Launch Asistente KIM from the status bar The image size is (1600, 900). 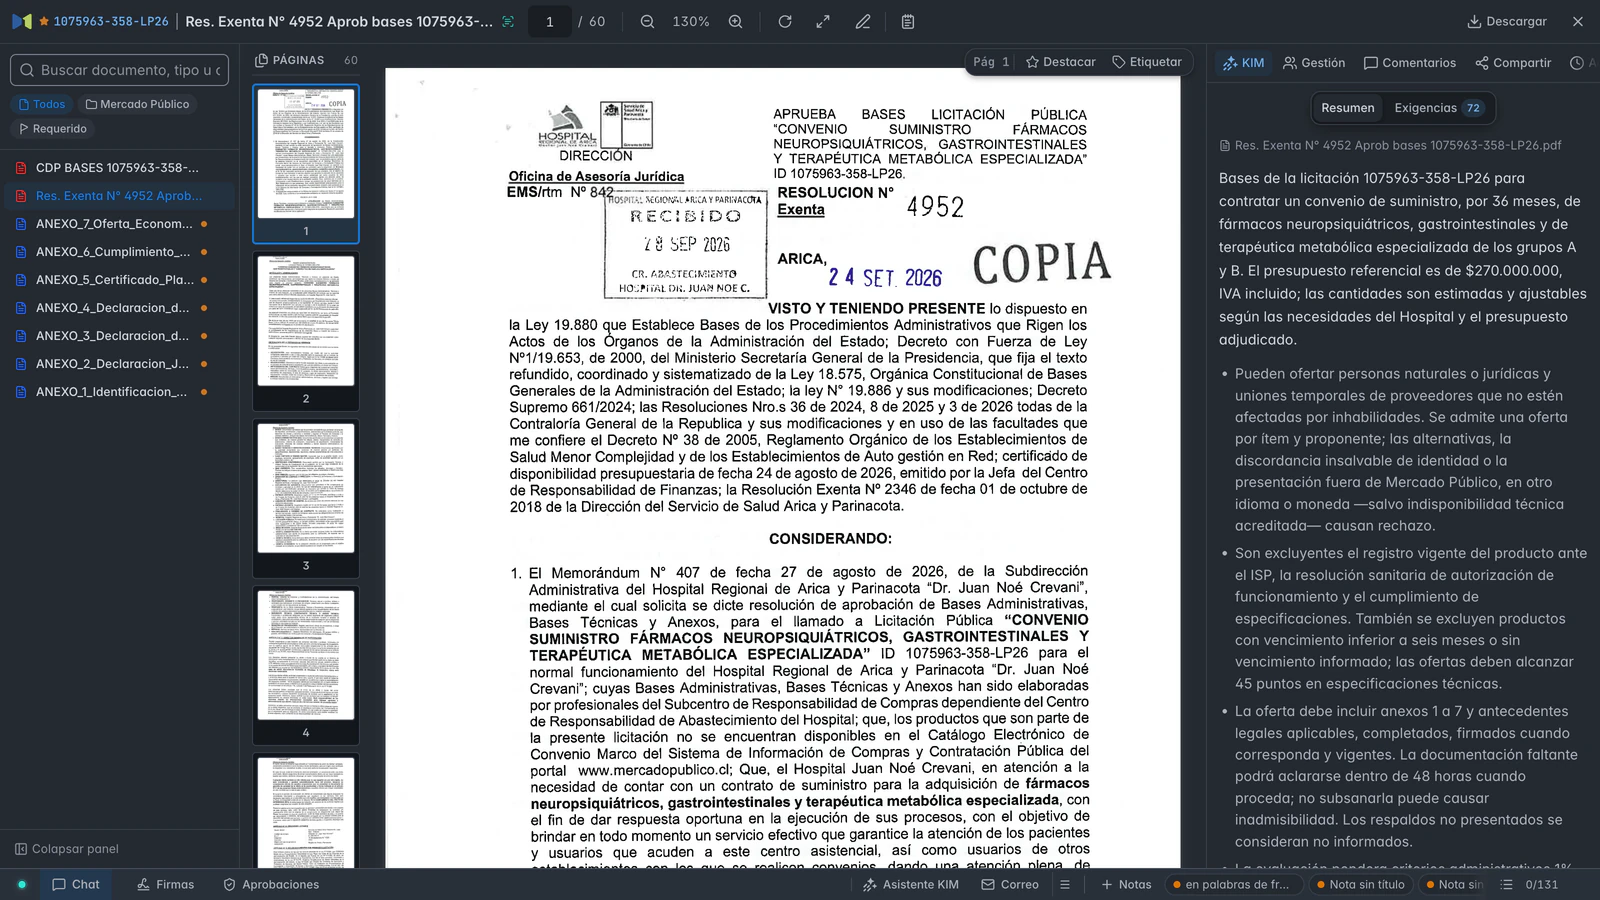(911, 884)
